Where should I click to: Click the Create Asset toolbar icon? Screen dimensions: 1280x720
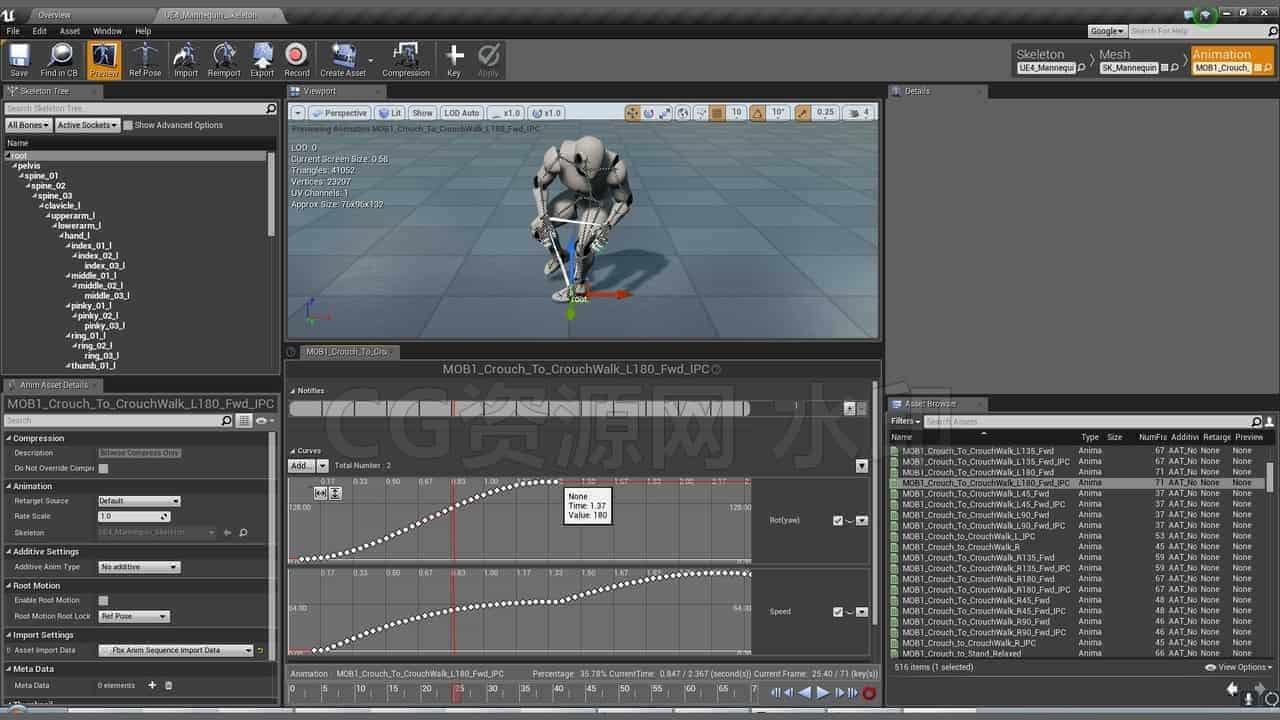[x=343, y=60]
